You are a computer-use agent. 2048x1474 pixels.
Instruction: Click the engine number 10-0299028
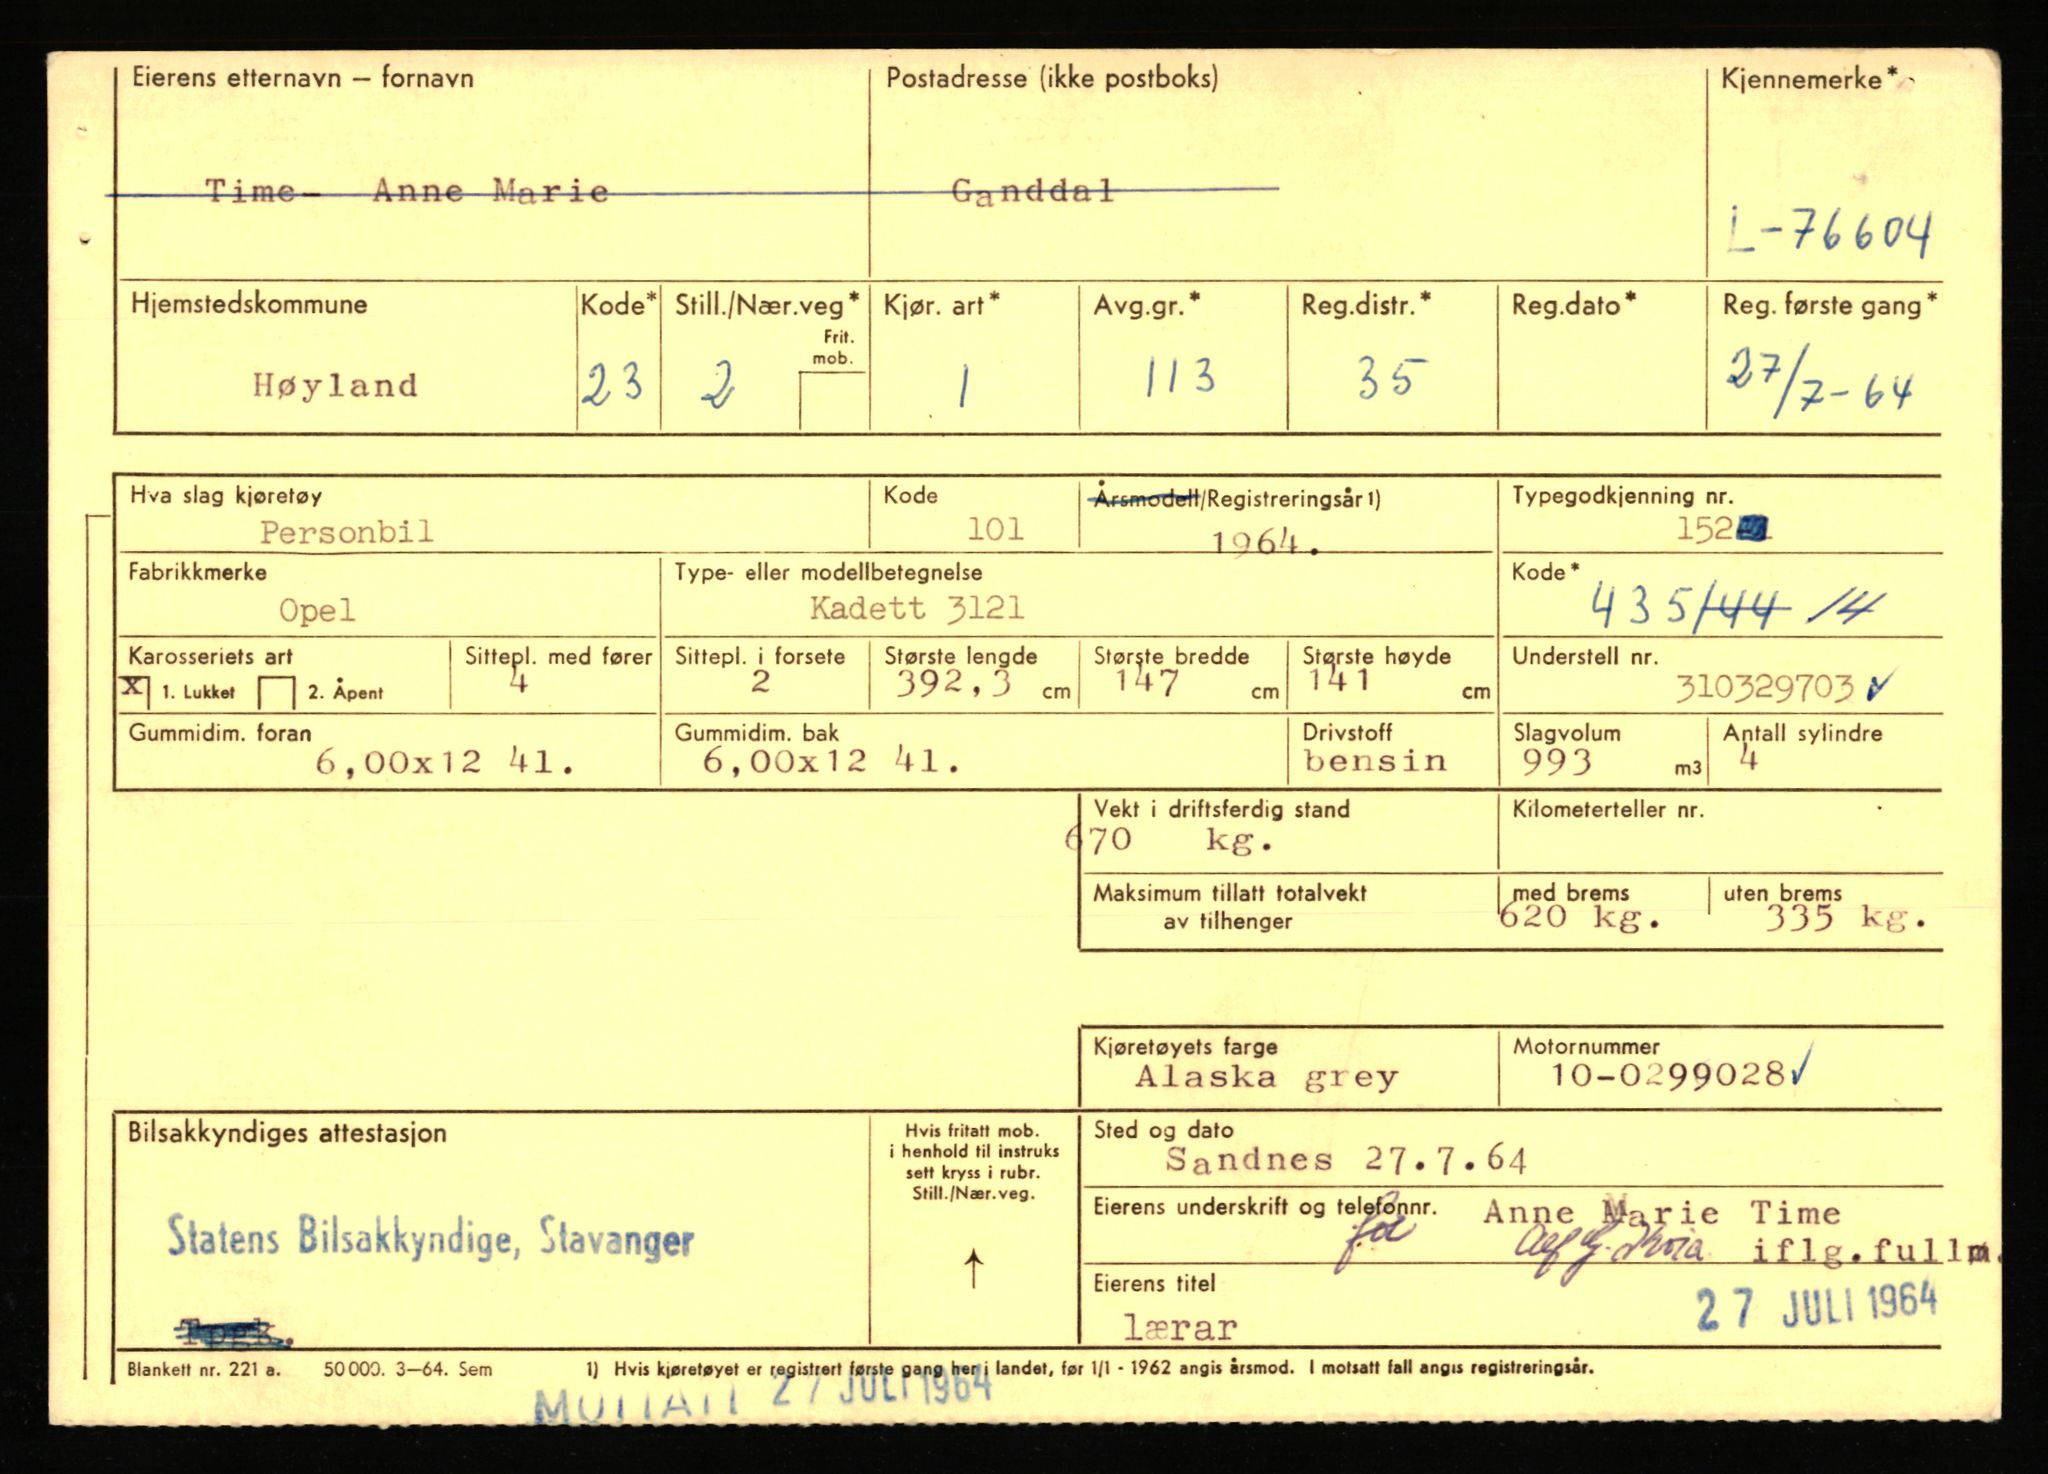tap(1668, 1075)
